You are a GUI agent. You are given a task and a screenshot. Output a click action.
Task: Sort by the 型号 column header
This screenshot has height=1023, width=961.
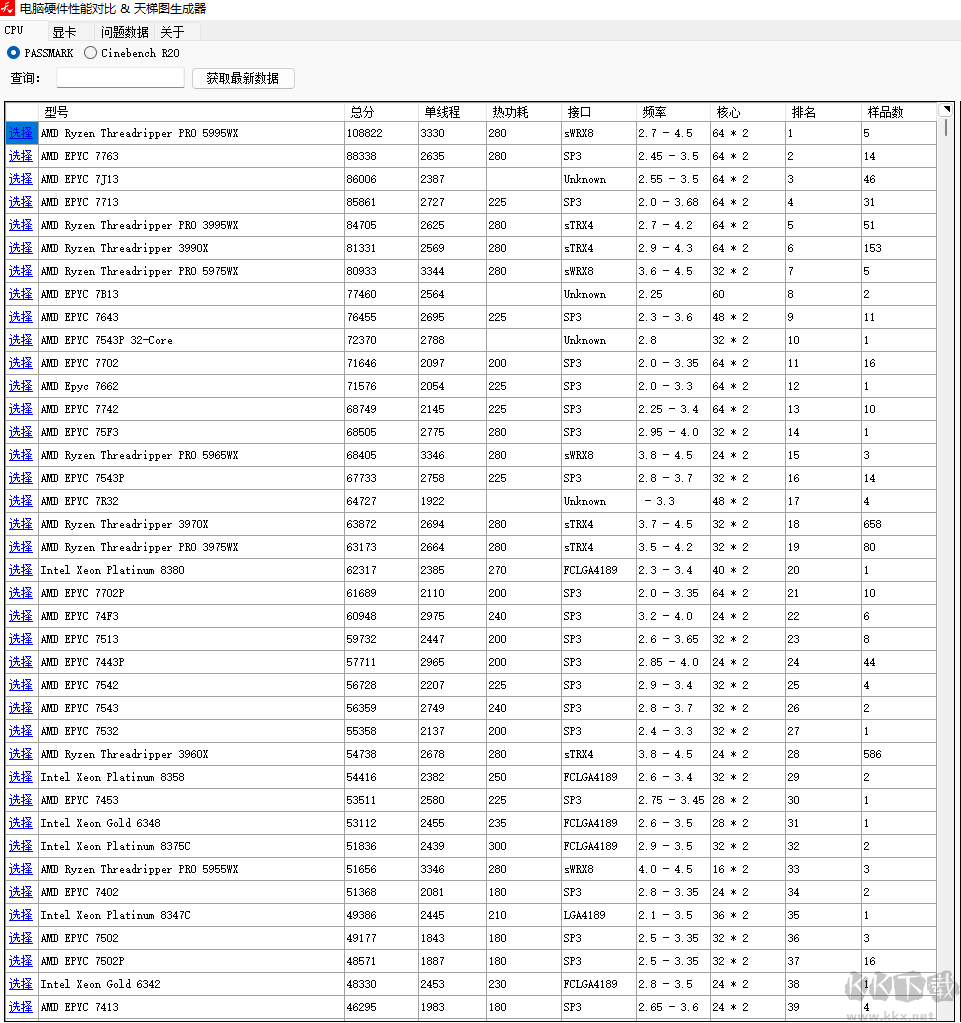click(x=191, y=112)
